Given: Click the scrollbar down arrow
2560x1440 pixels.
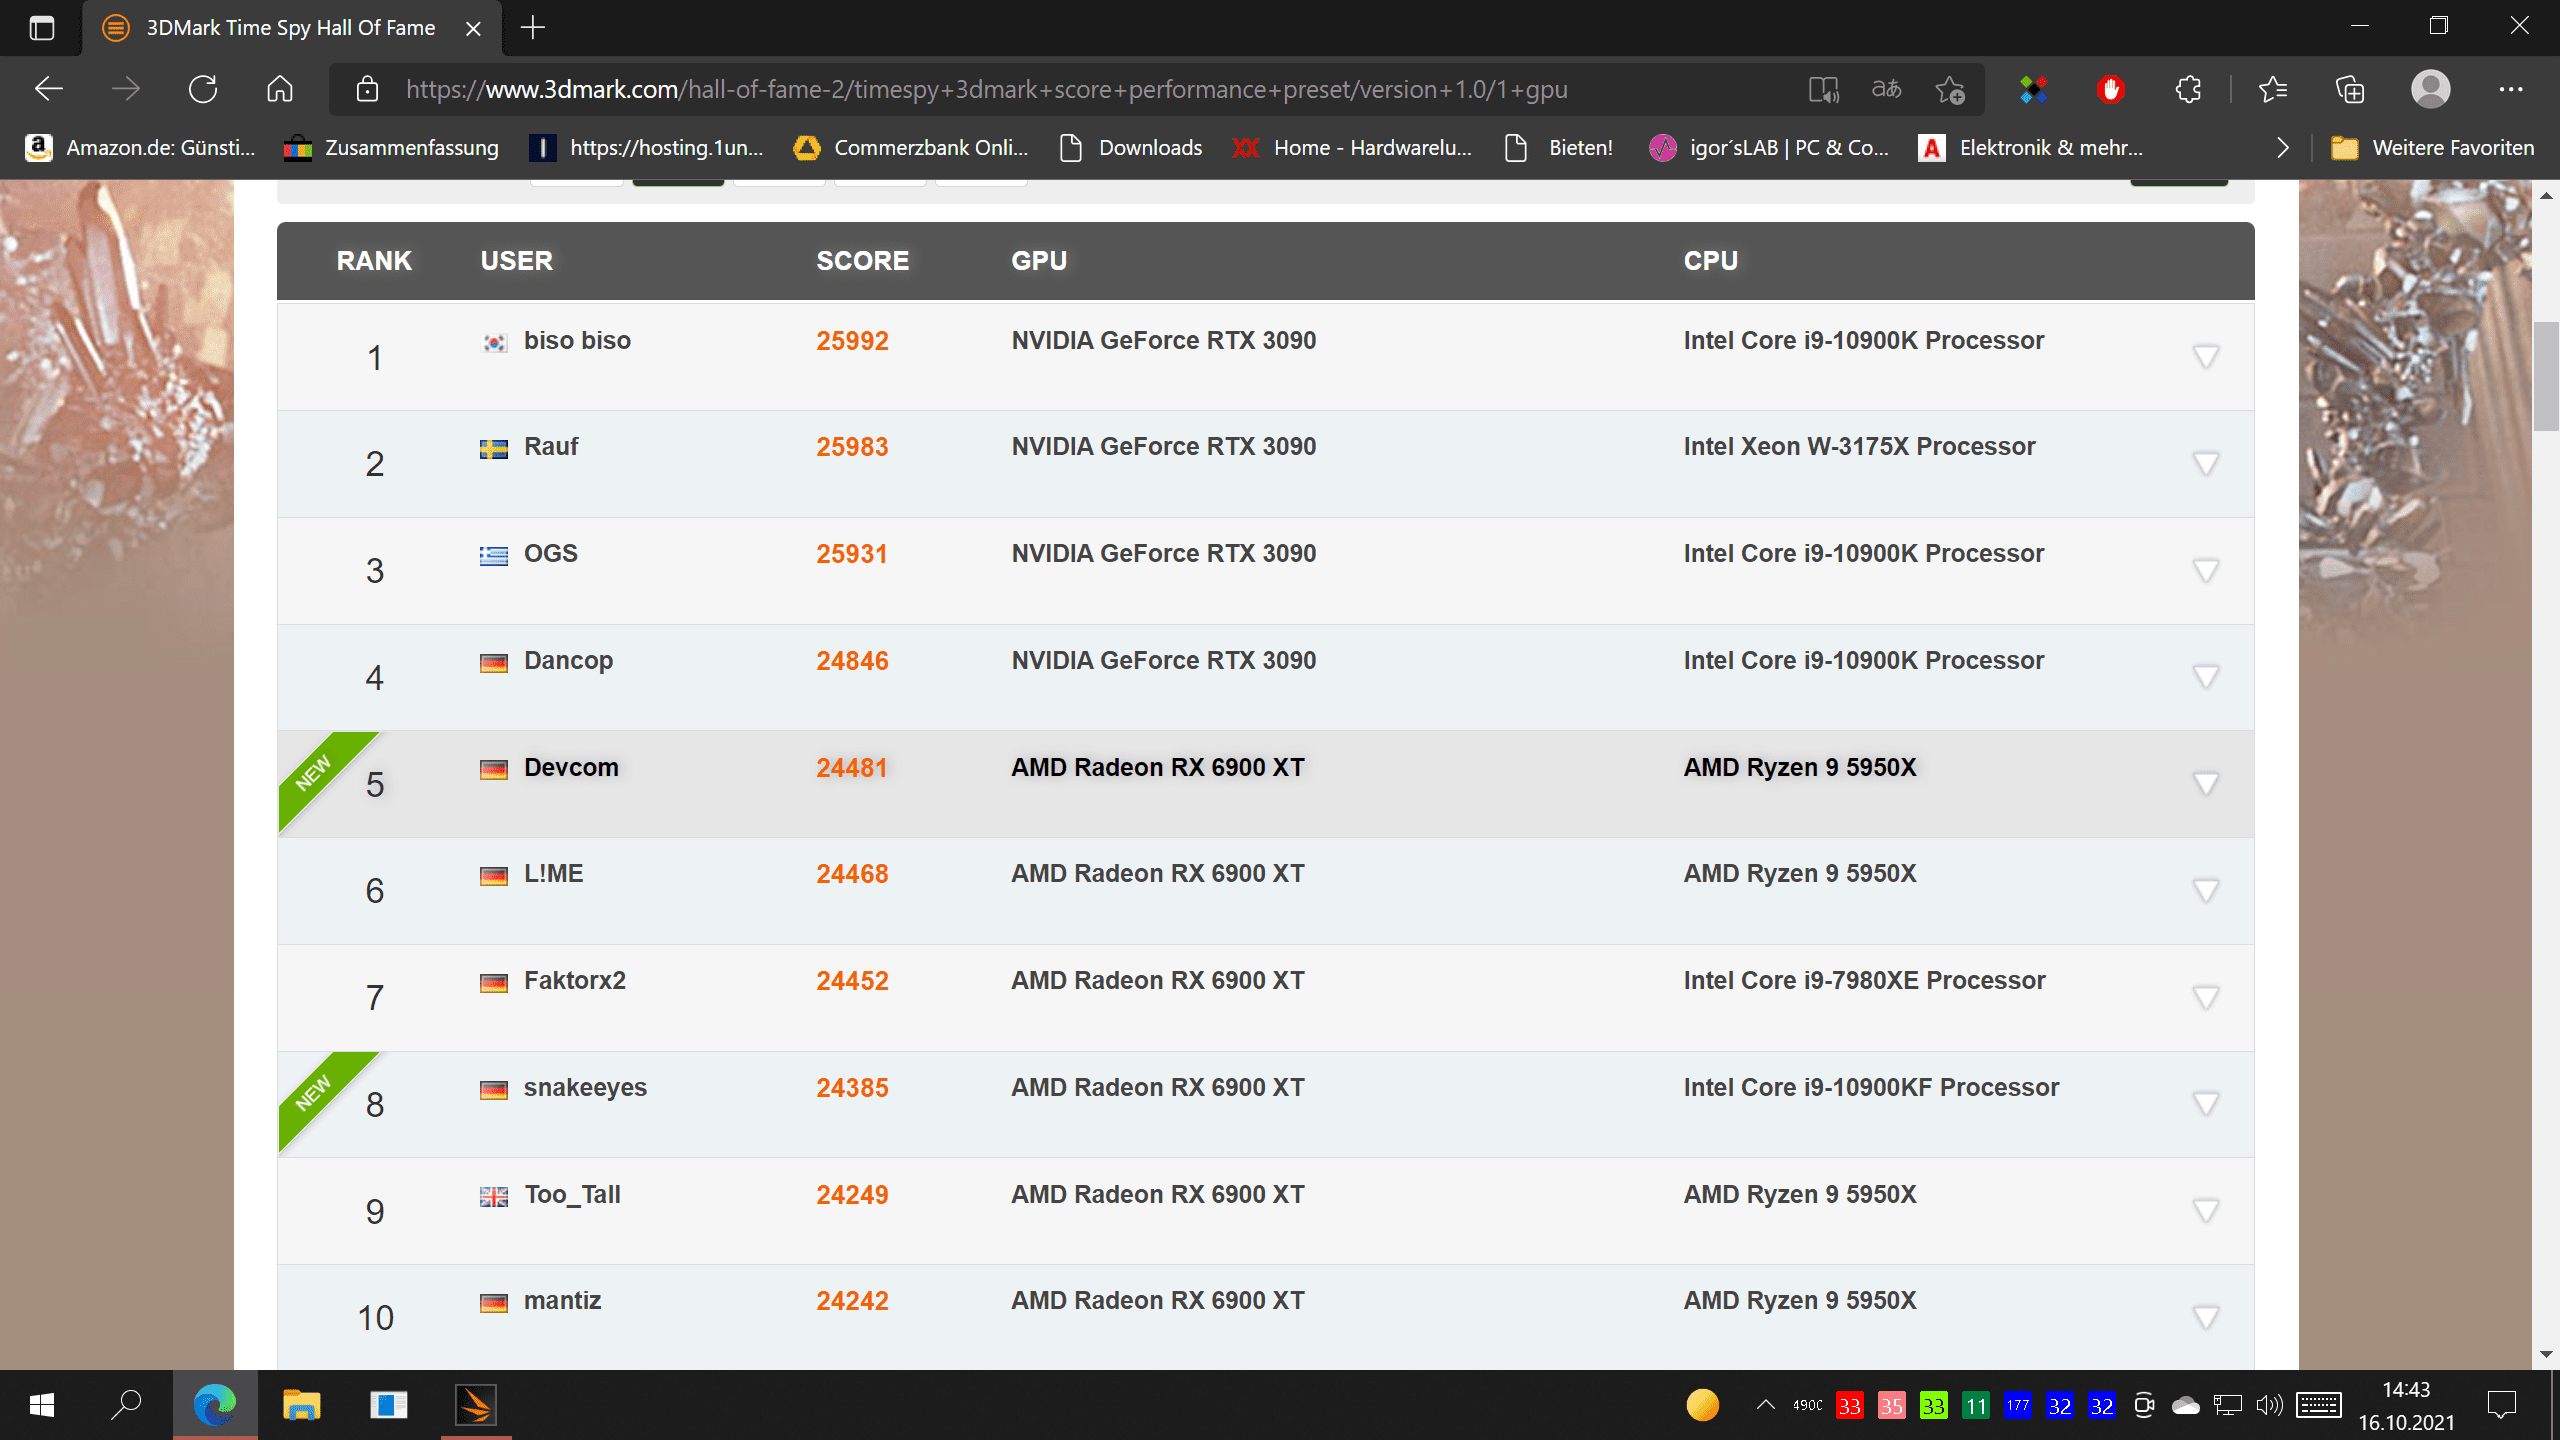Looking at the screenshot, I should [x=2546, y=1355].
